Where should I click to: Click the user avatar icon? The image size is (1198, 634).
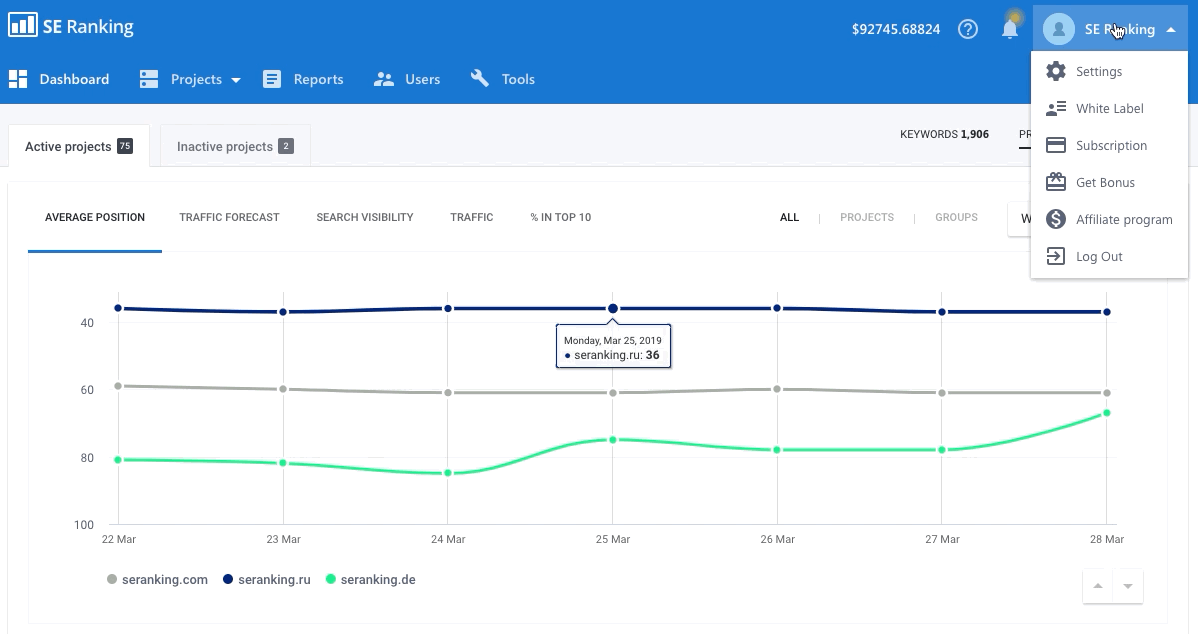[1059, 29]
